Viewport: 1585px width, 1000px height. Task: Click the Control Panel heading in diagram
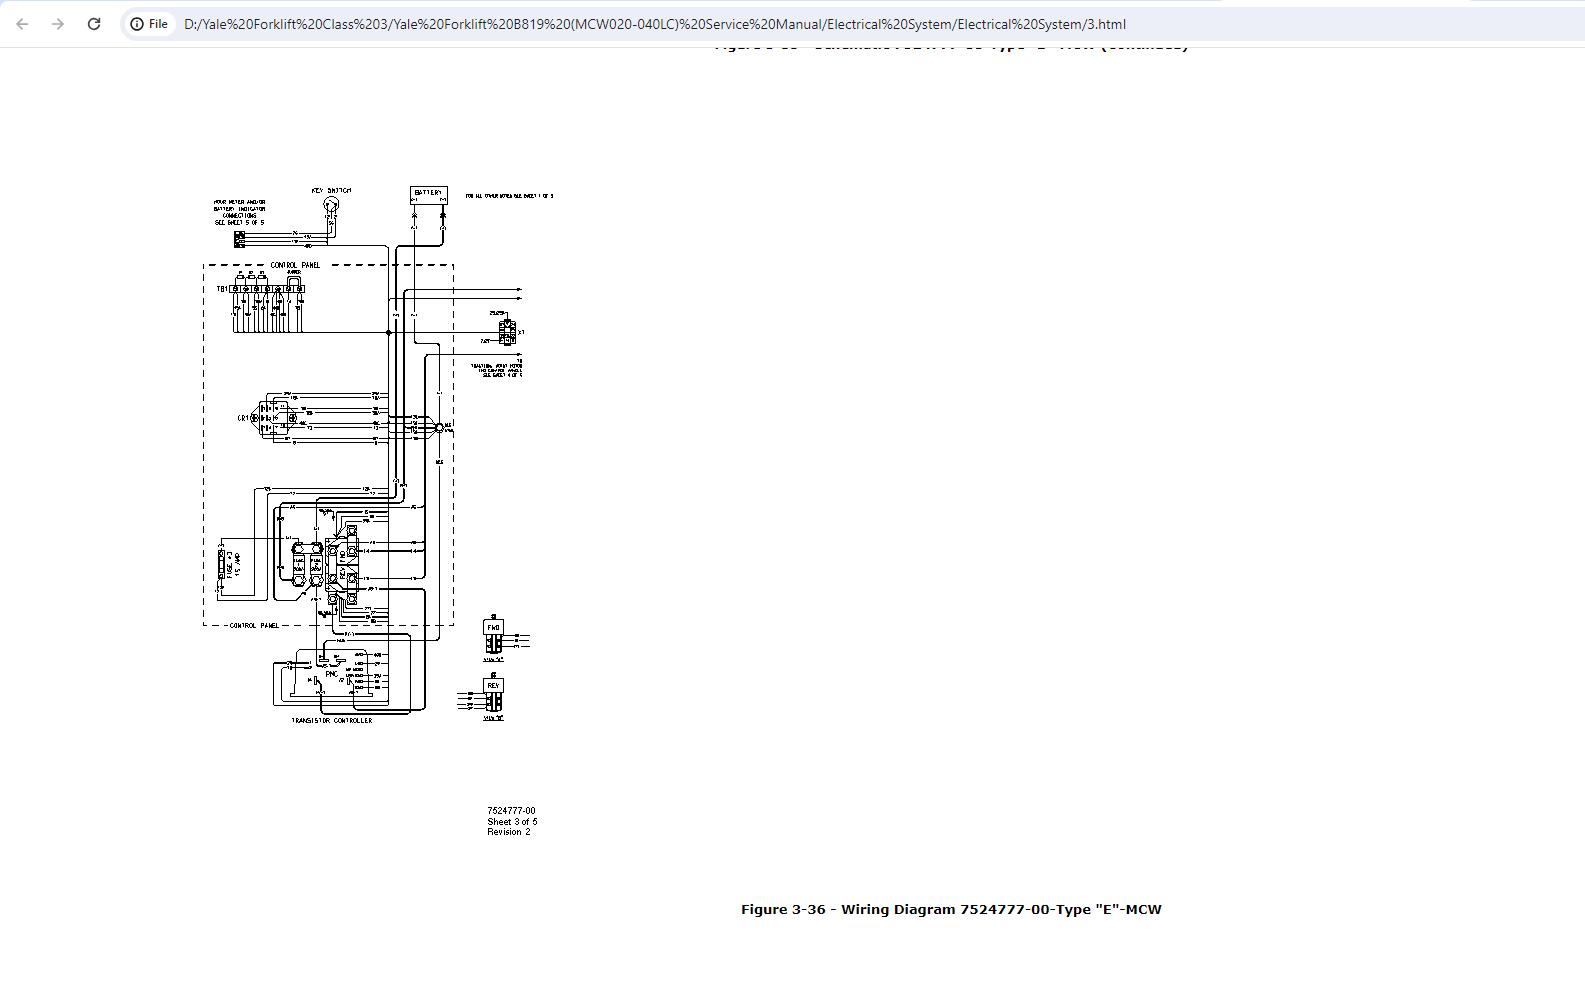pos(295,265)
